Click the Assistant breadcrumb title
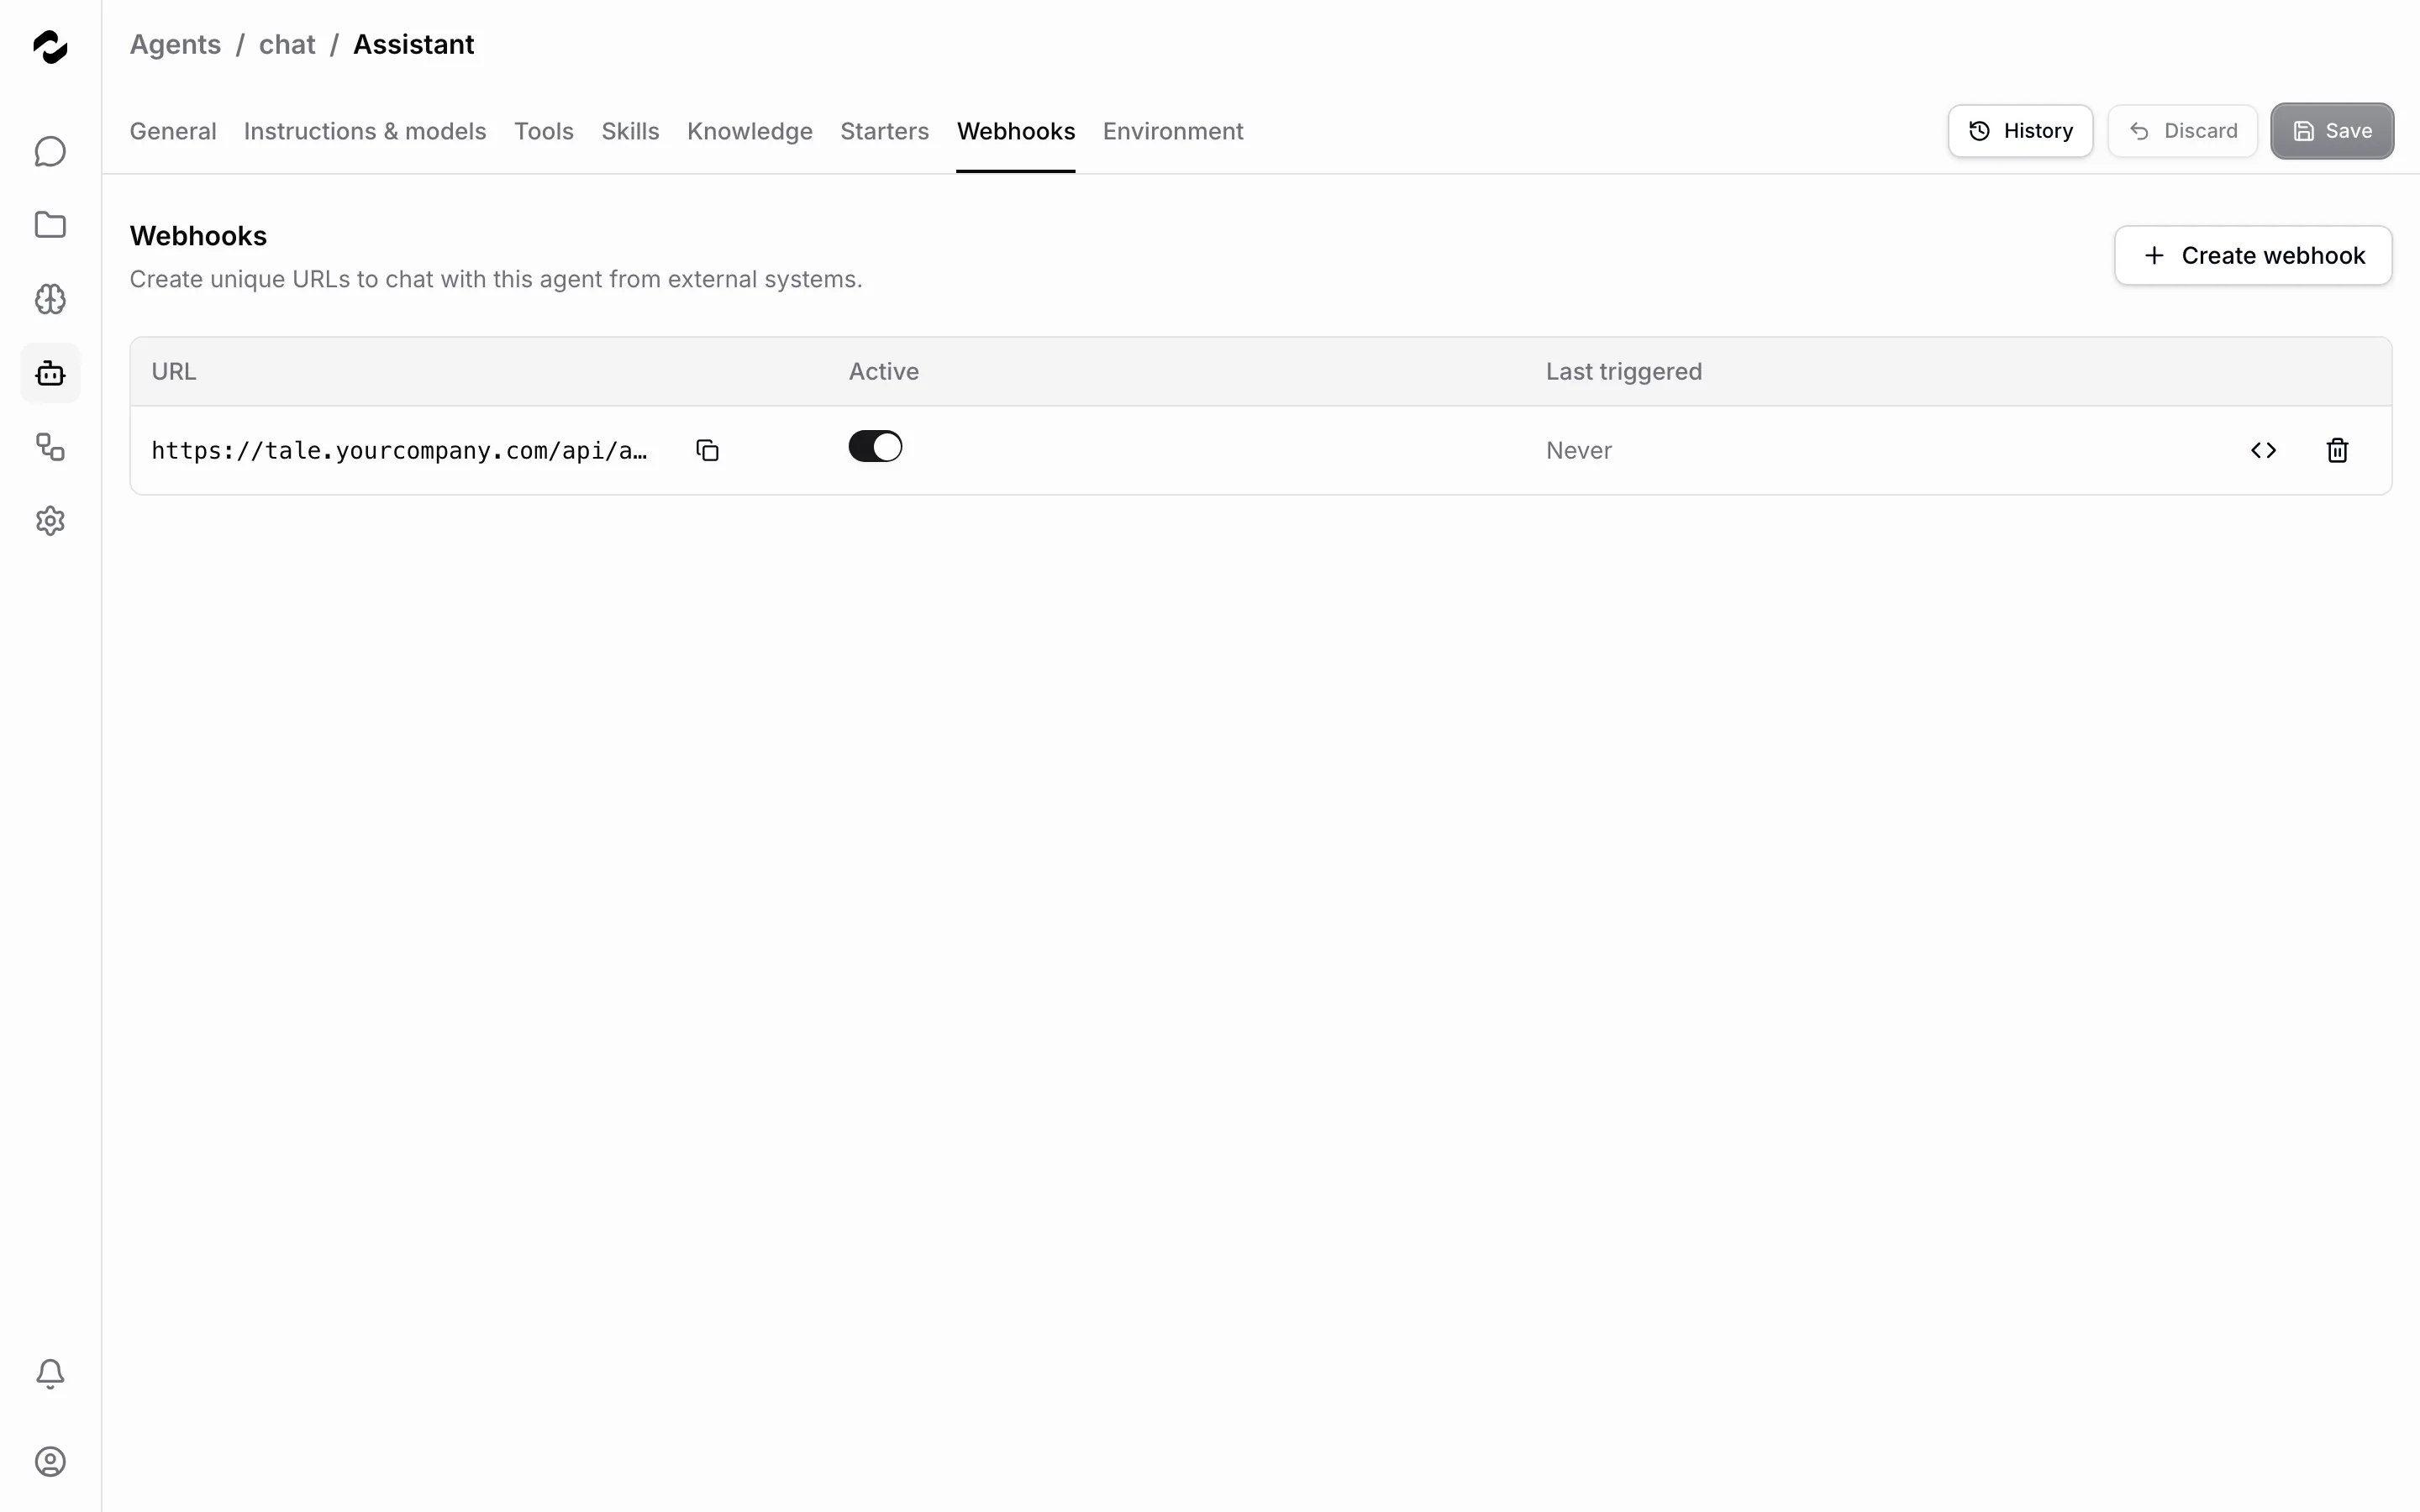 click(413, 45)
